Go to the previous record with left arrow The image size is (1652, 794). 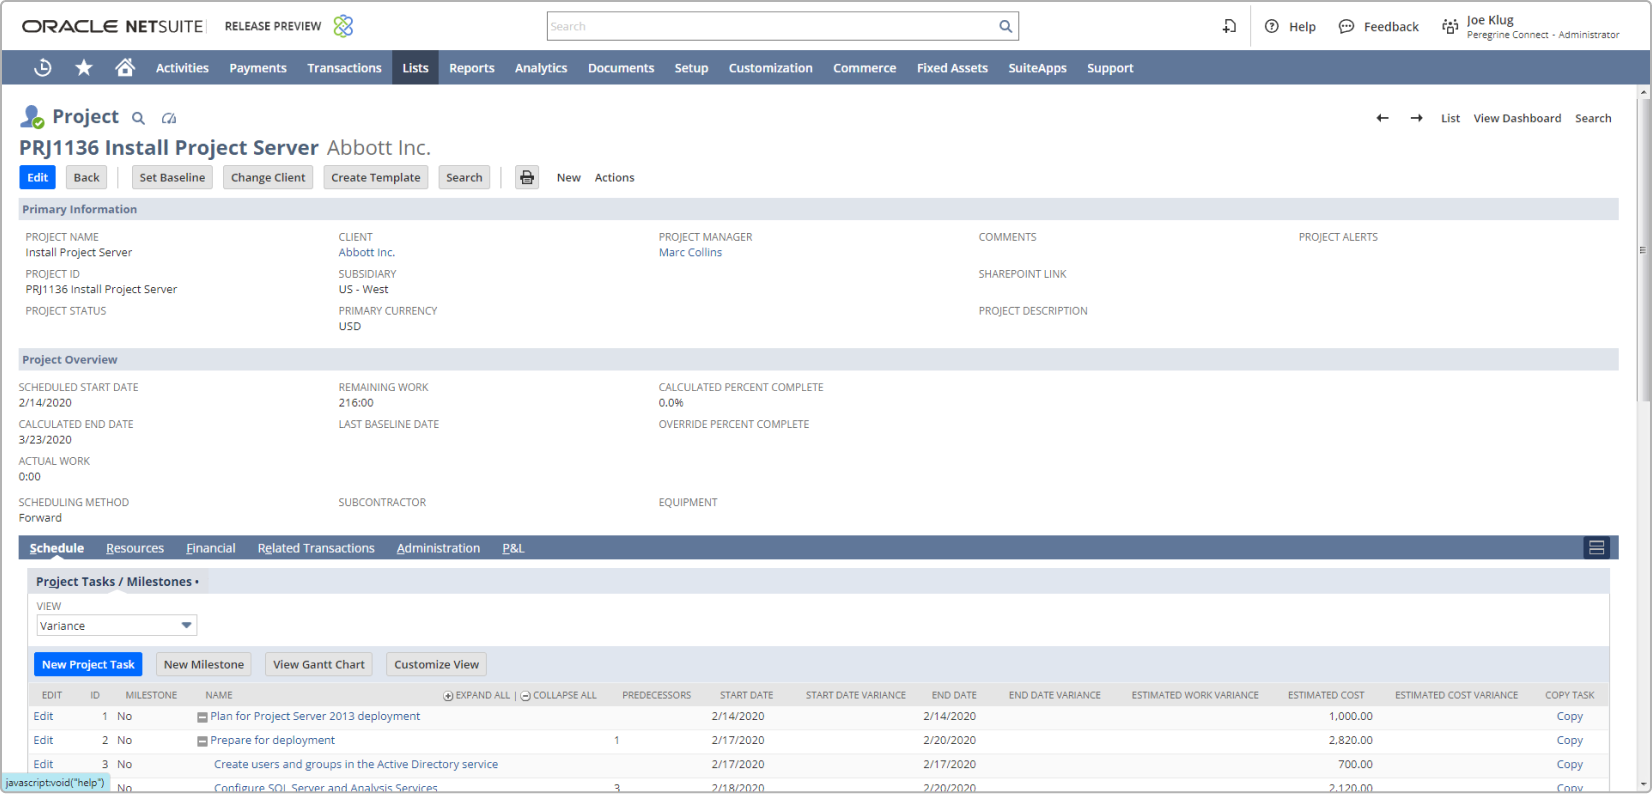(1382, 118)
